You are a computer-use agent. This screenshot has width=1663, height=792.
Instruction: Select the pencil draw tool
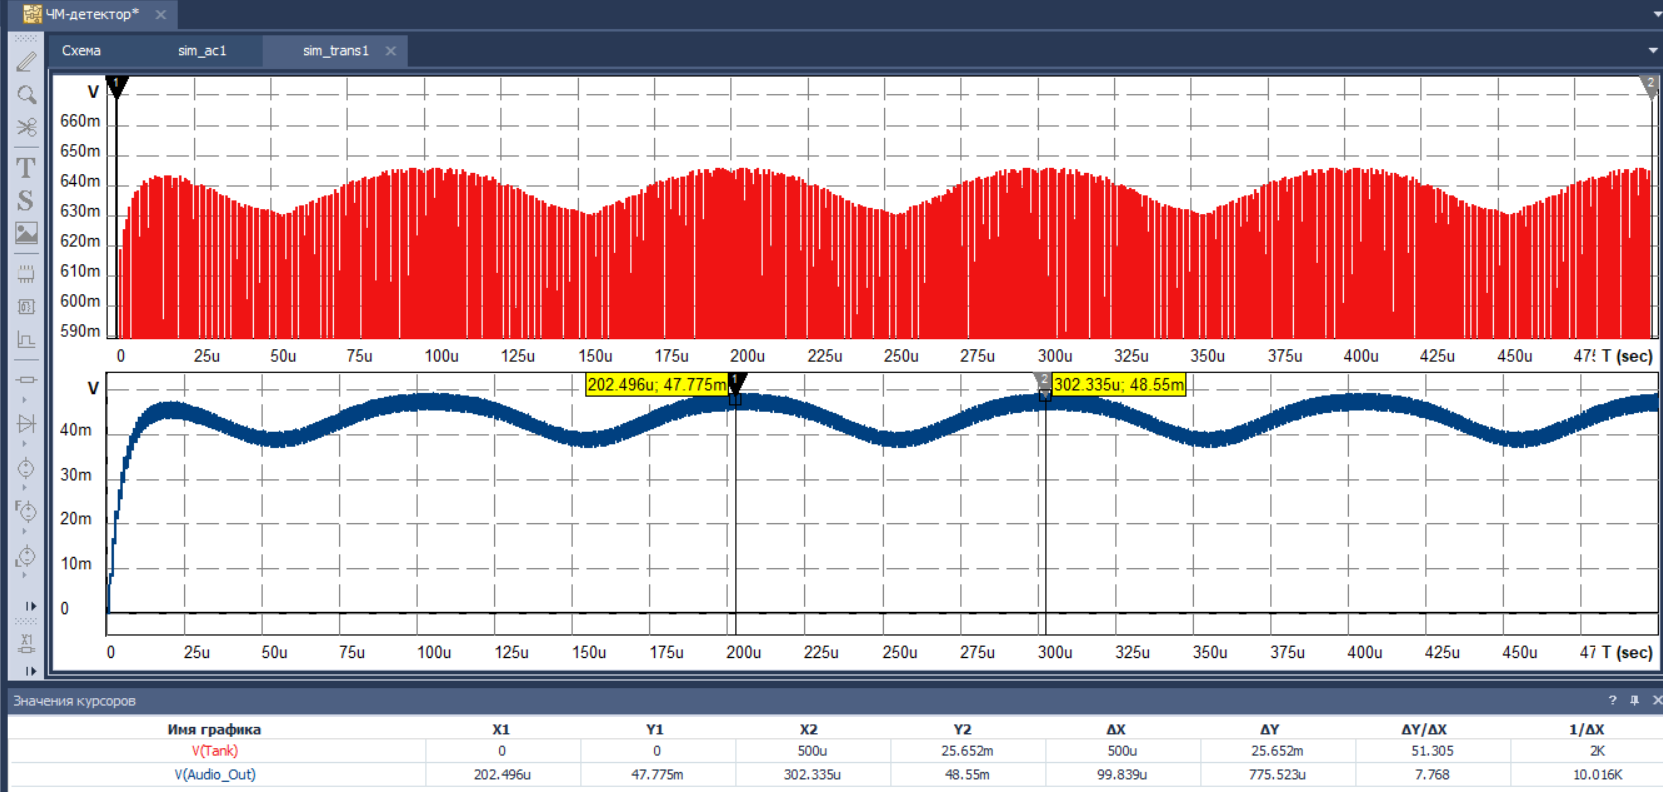26,62
